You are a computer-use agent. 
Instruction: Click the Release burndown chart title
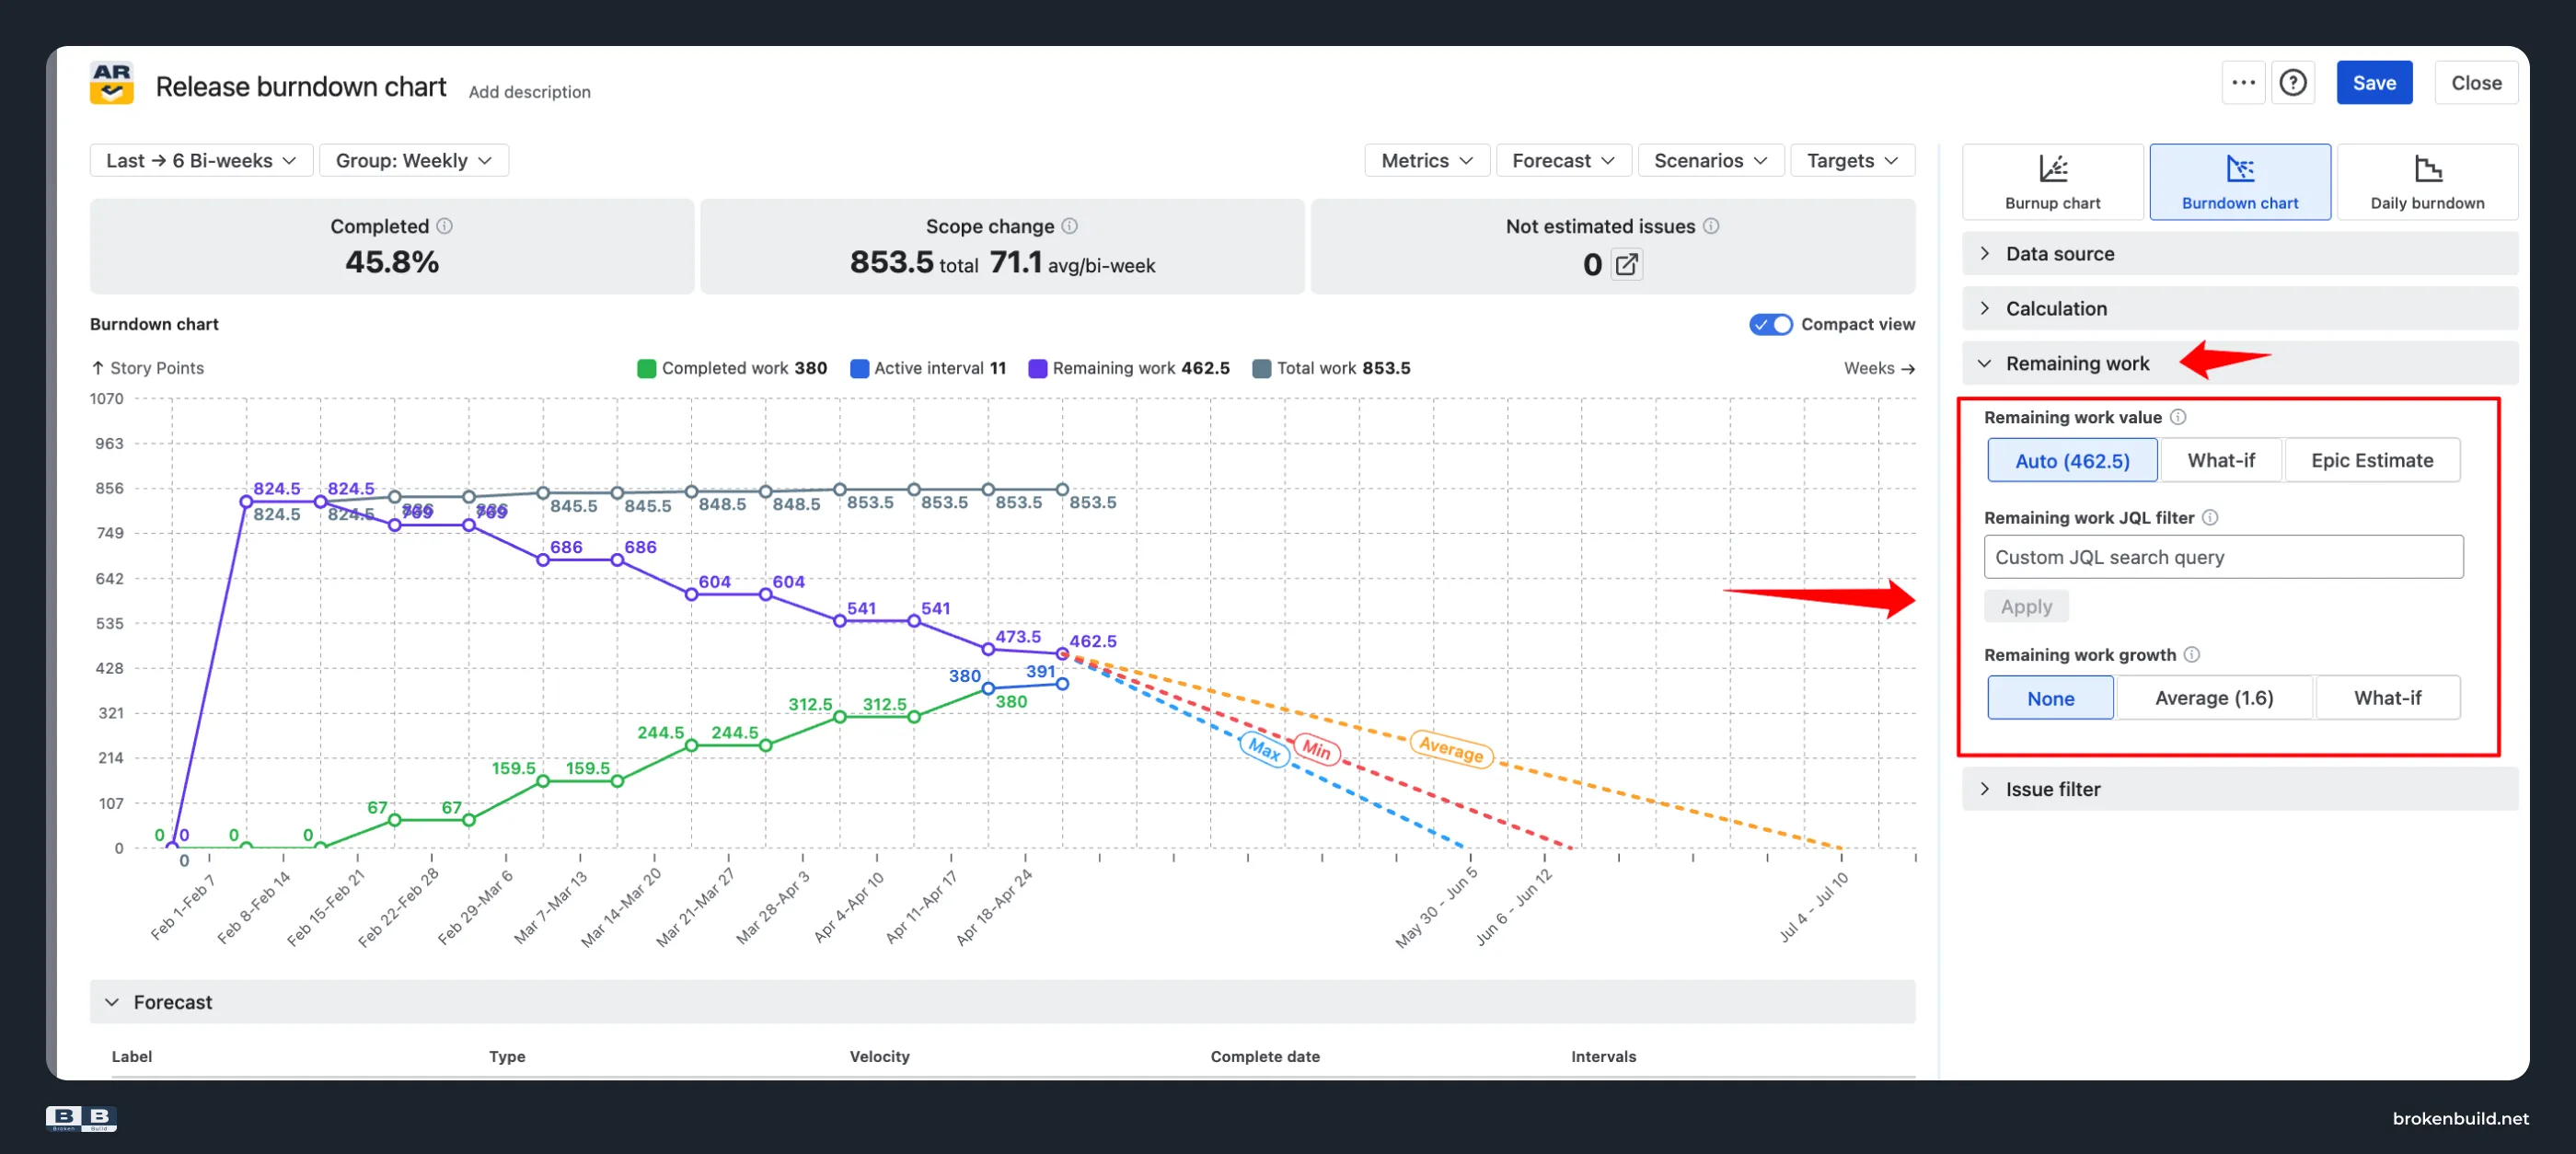[301, 87]
